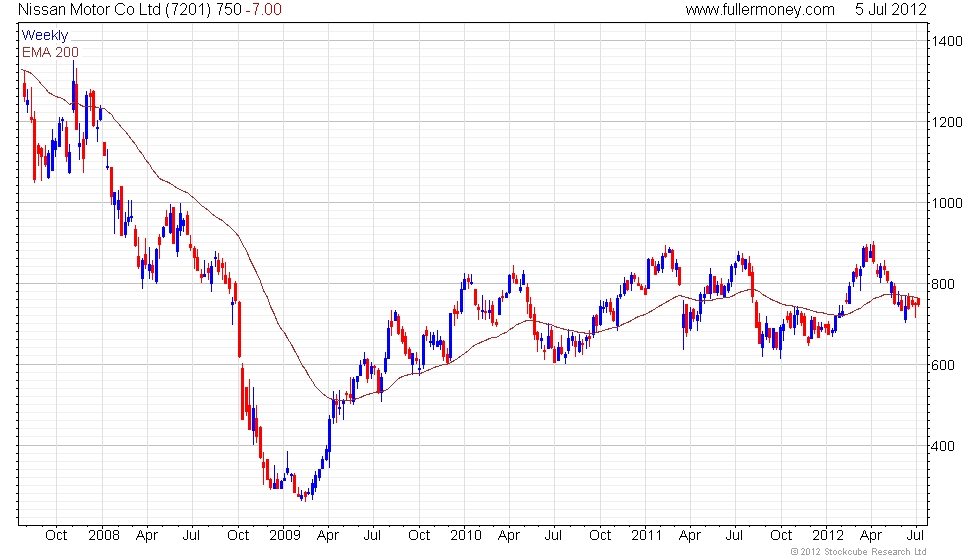Click the 400 price axis label
980x560 pixels.
click(x=943, y=446)
